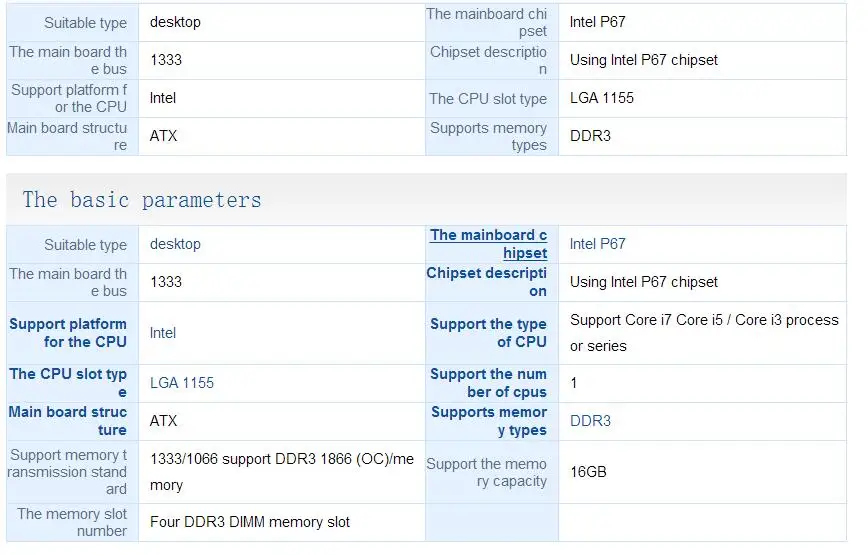Viewport: 868px width, 555px height.
Task: Click the 'Intel' value under basic parameters
Action: pos(163,333)
